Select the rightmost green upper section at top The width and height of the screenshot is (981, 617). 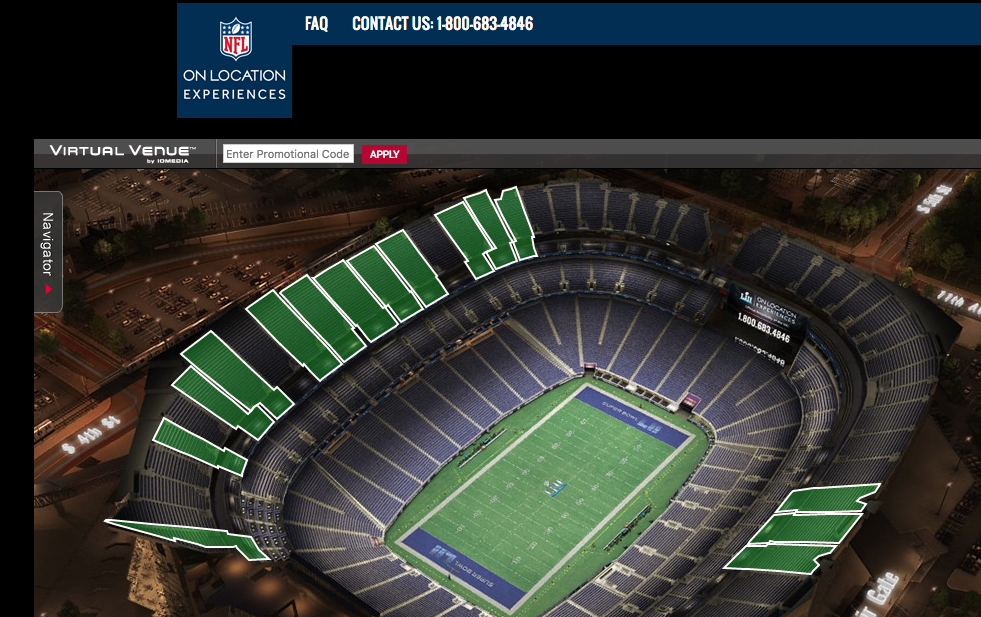pyautogui.click(x=518, y=222)
